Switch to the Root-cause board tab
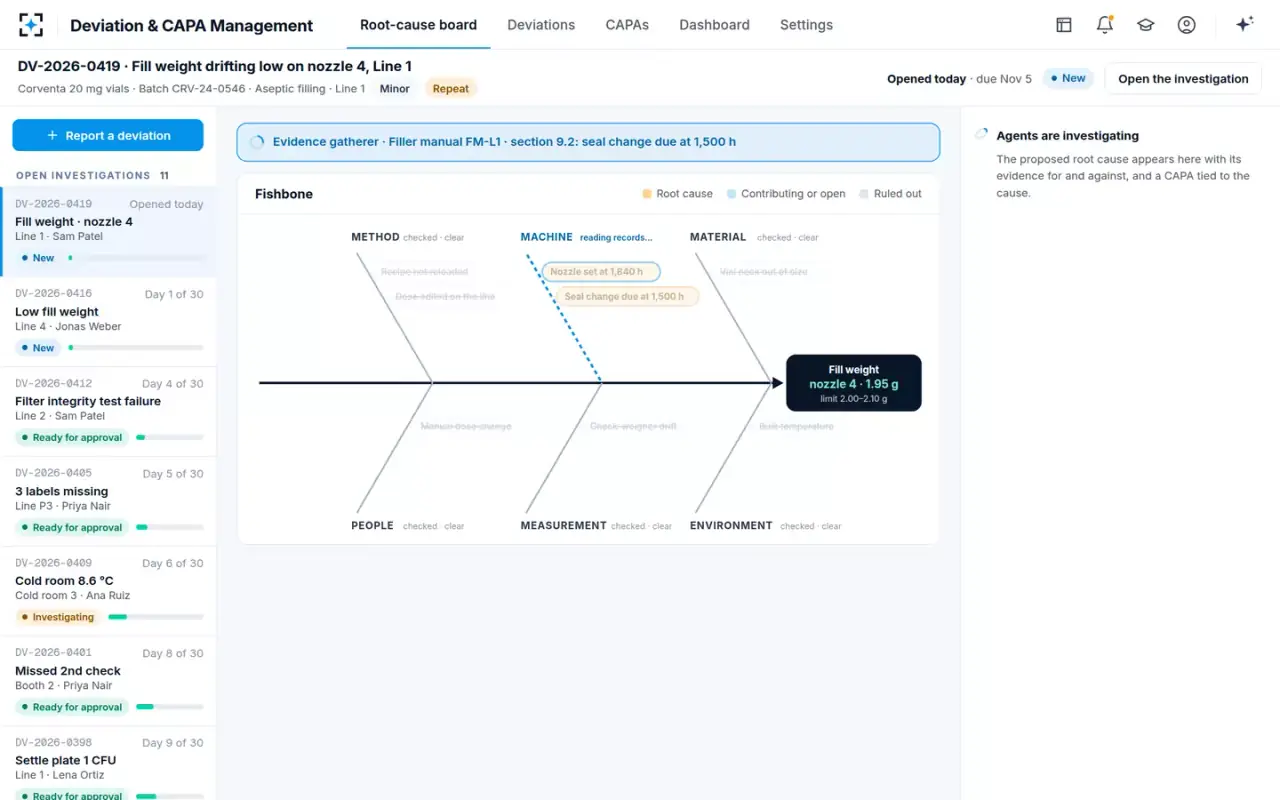This screenshot has height=800, width=1280. 418,25
